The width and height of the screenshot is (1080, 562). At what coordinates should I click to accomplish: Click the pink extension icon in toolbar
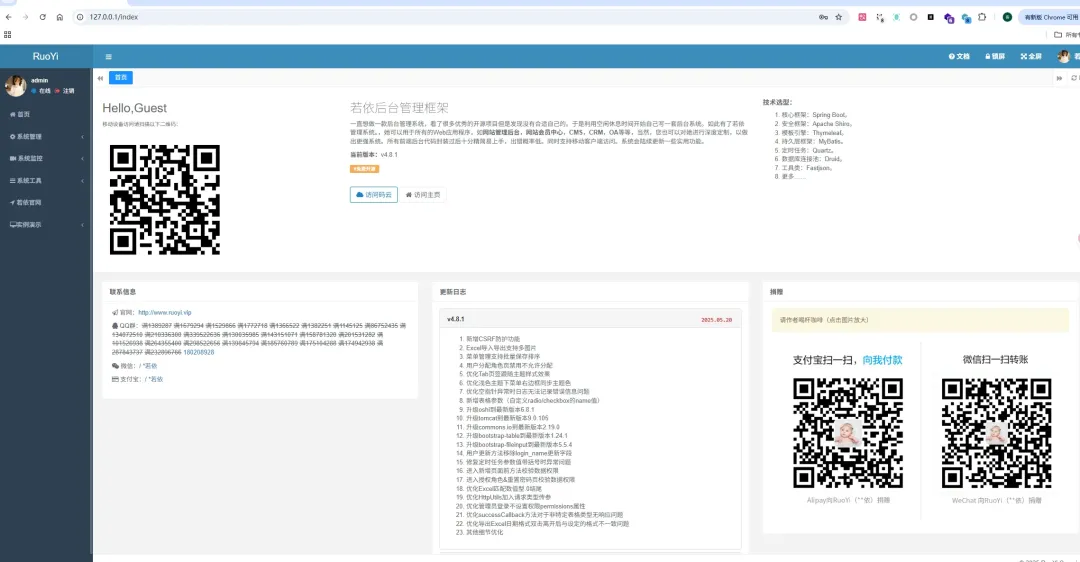click(862, 17)
